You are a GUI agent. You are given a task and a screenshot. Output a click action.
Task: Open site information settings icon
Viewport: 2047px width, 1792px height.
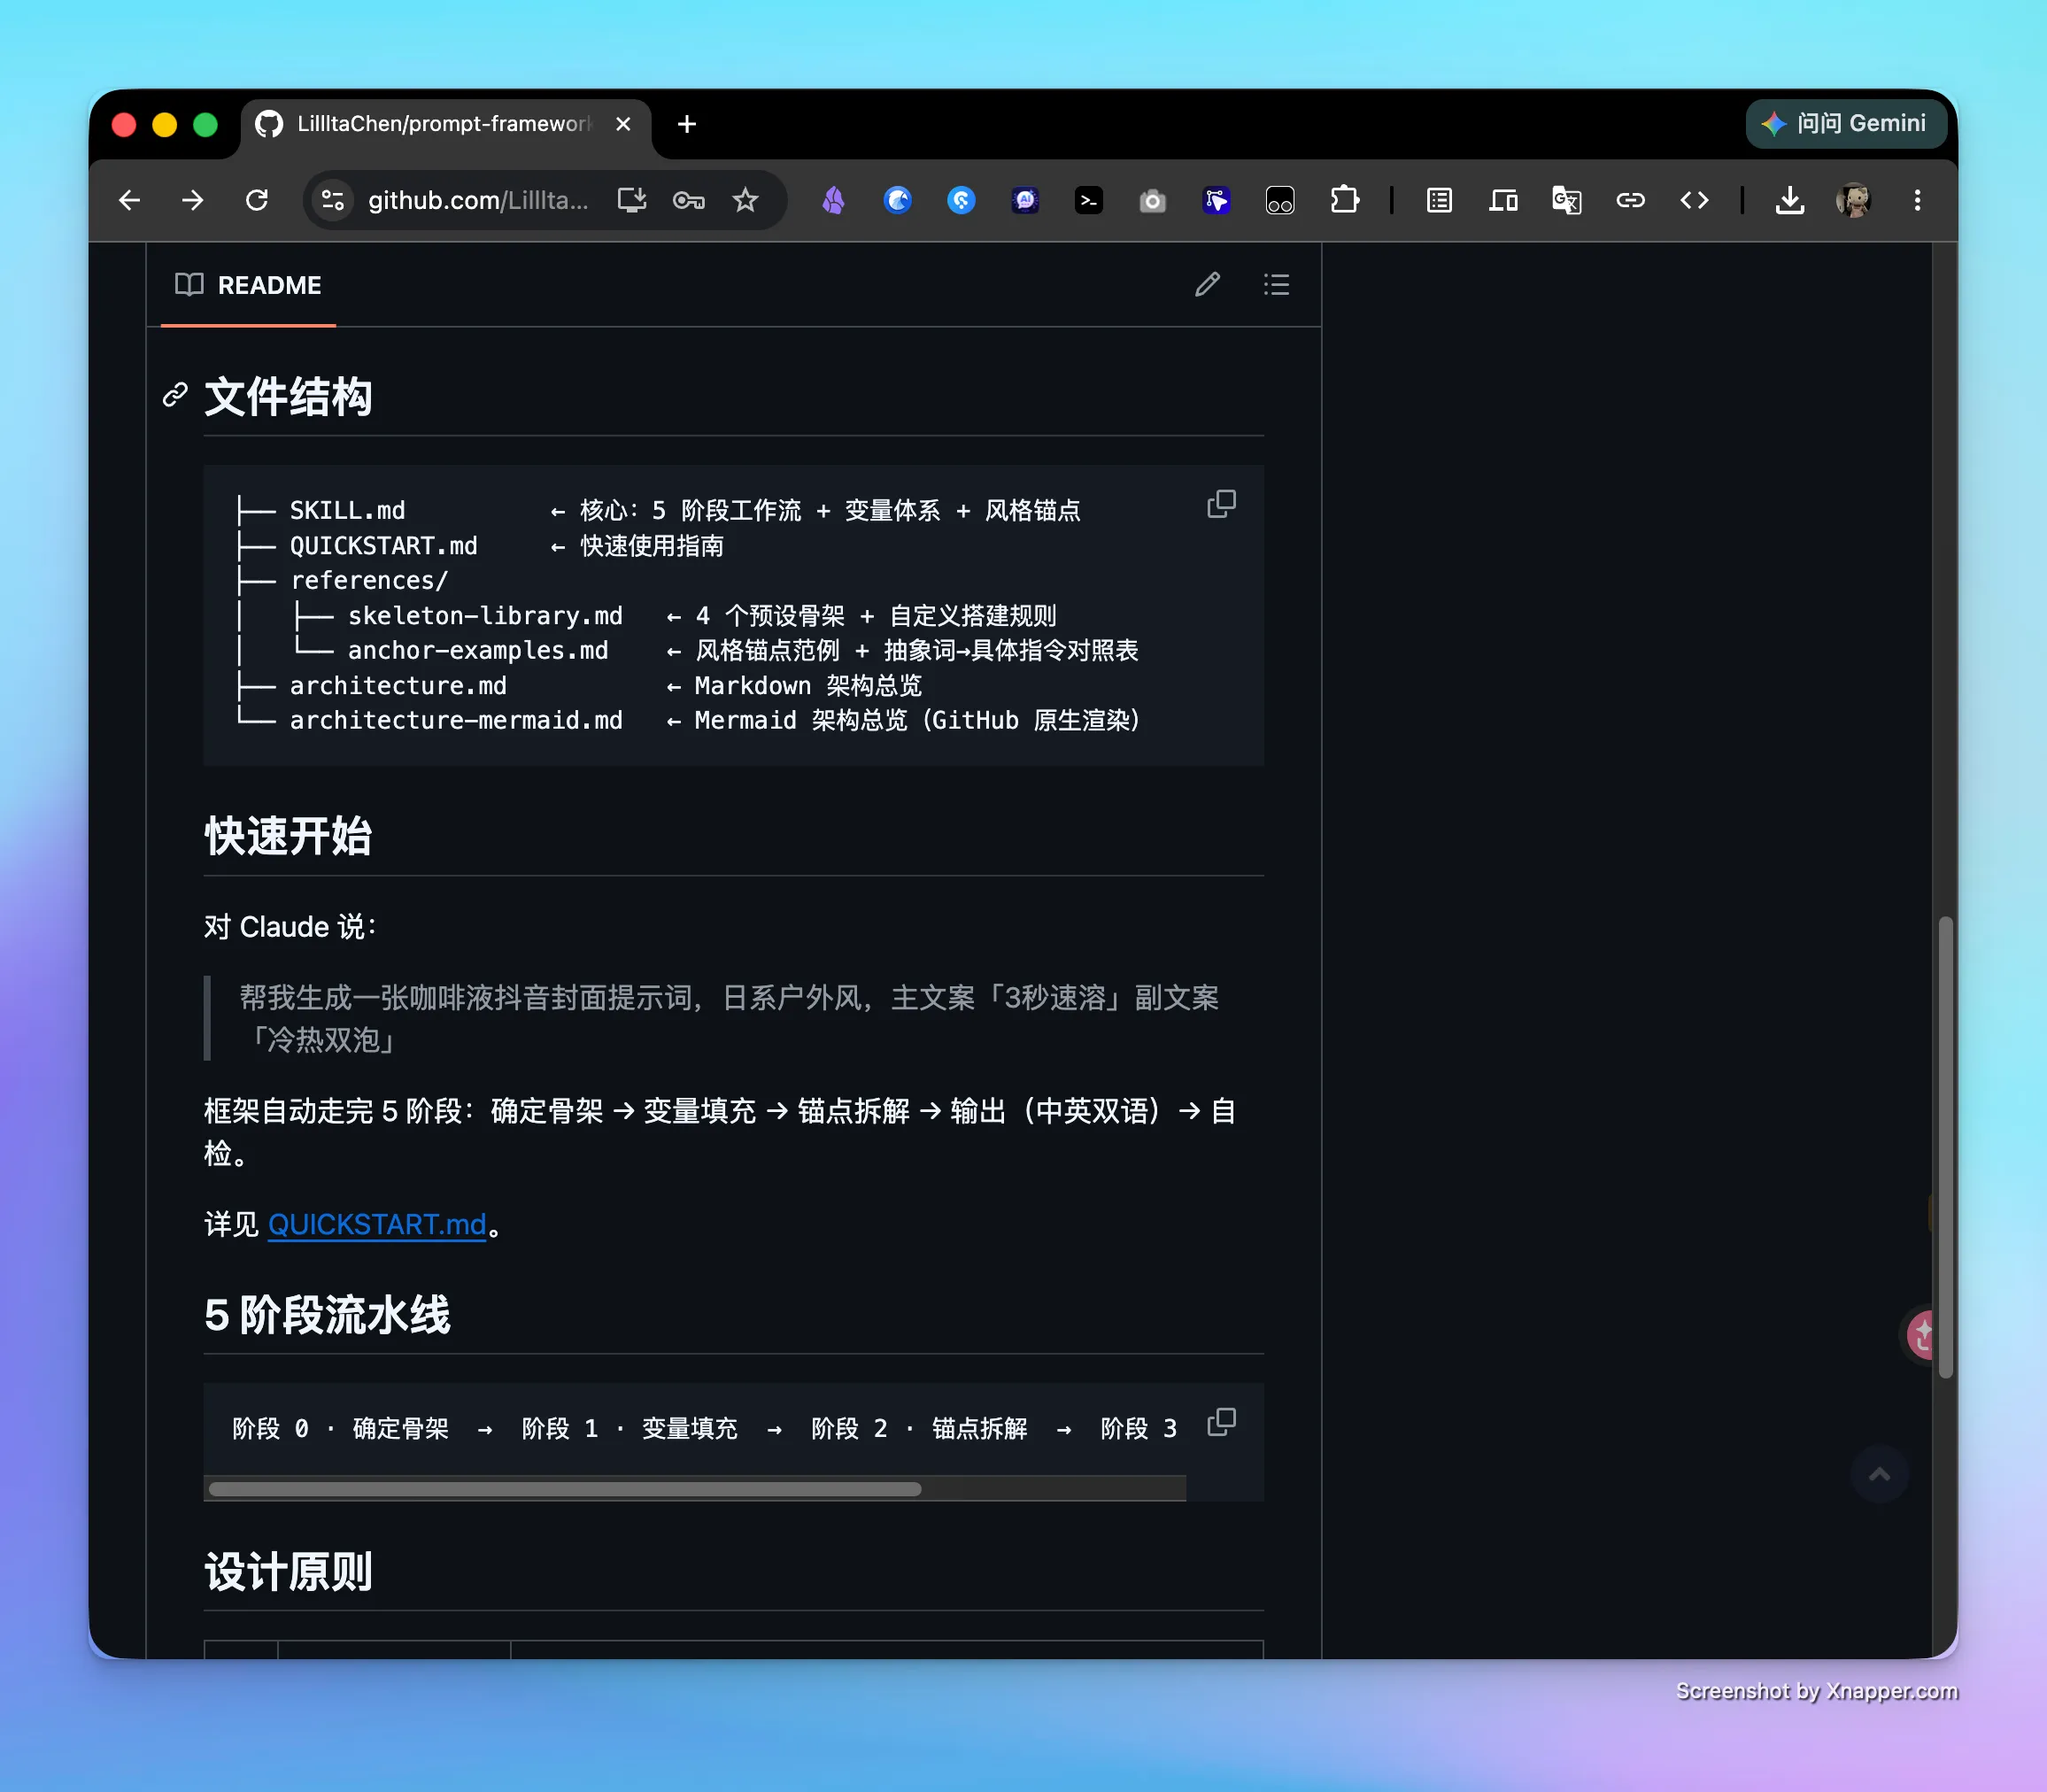tap(333, 201)
